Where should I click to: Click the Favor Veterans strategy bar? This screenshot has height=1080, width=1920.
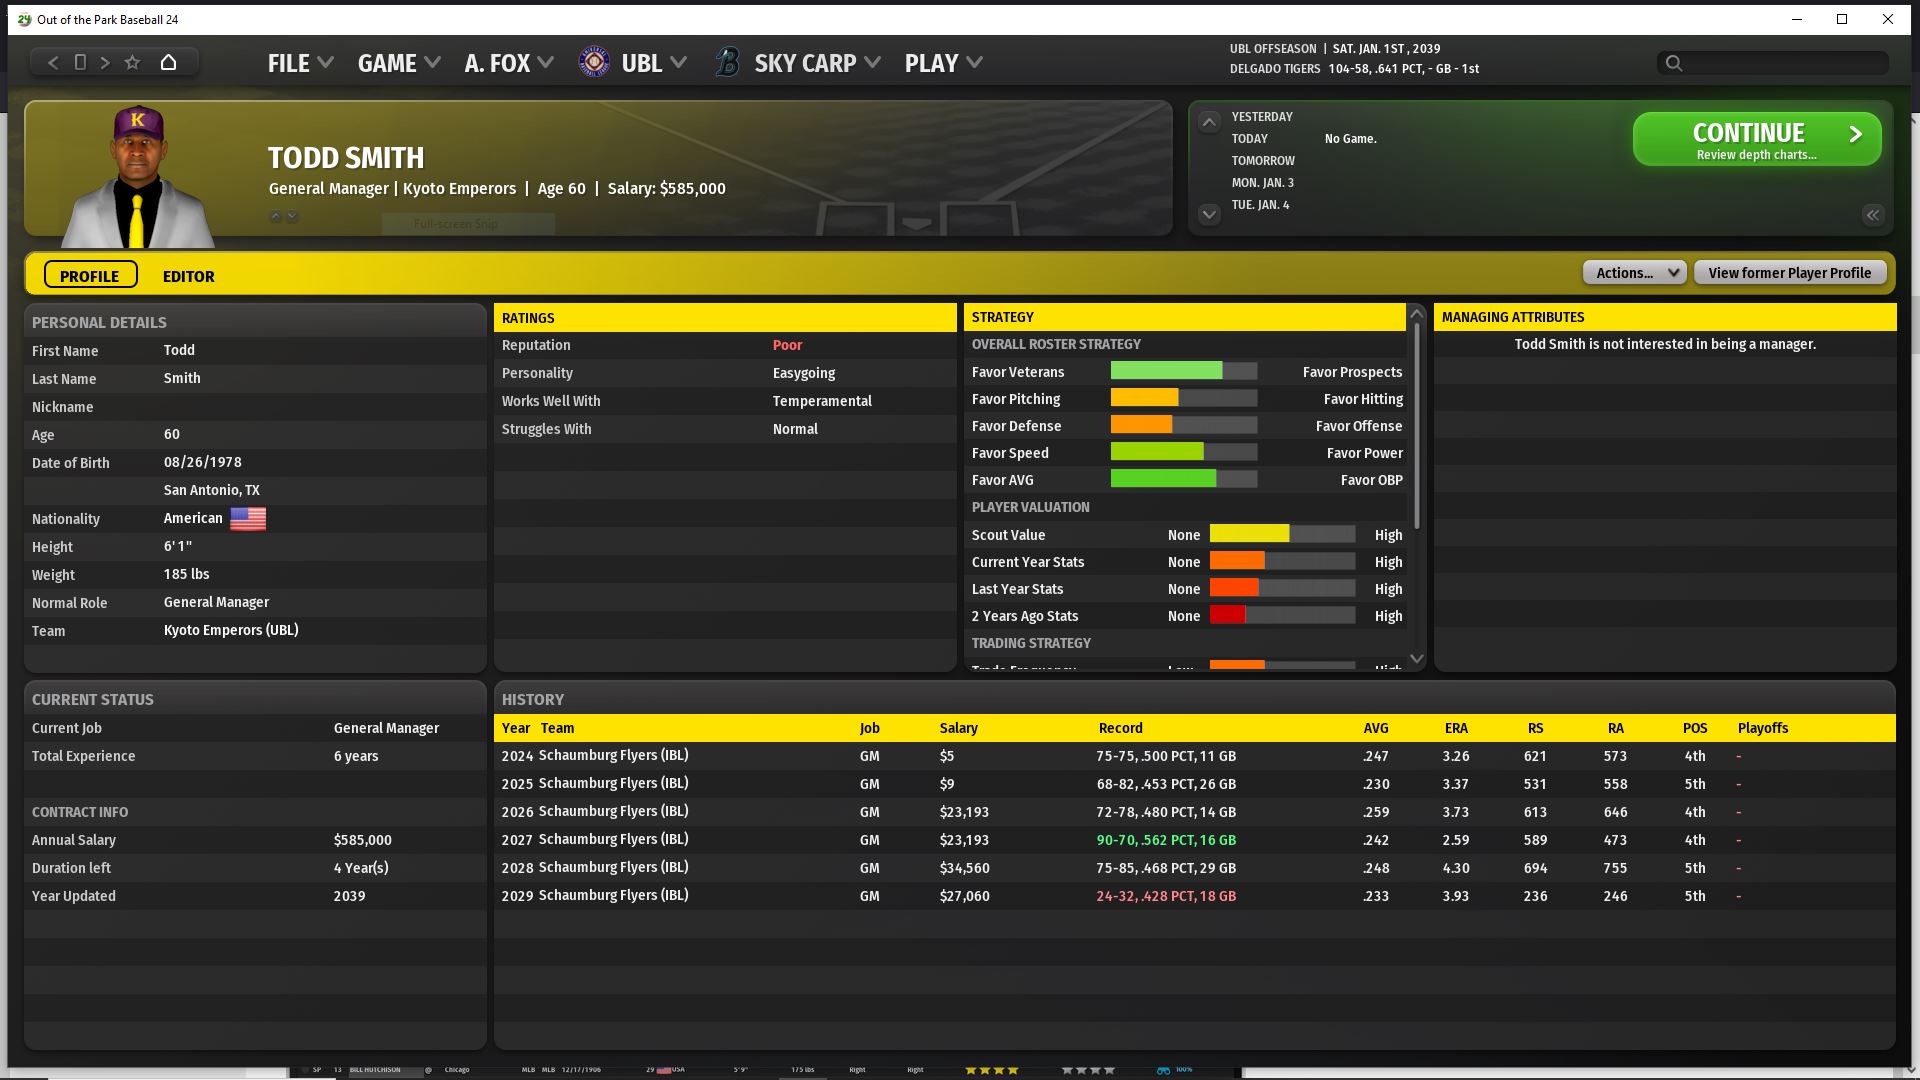(x=1183, y=371)
